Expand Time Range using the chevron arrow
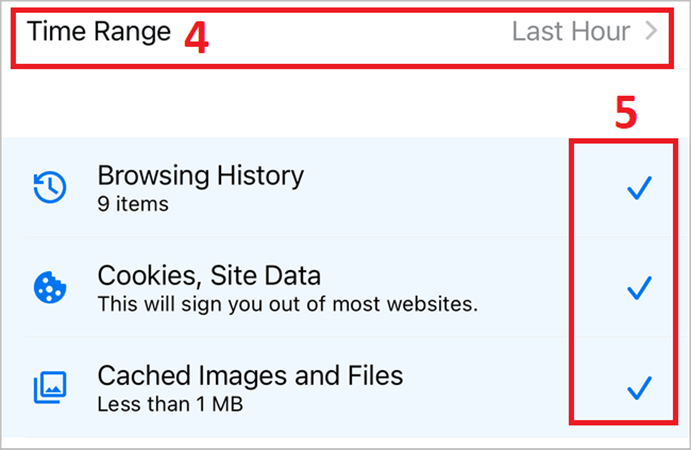This screenshot has width=691, height=450. (x=652, y=32)
